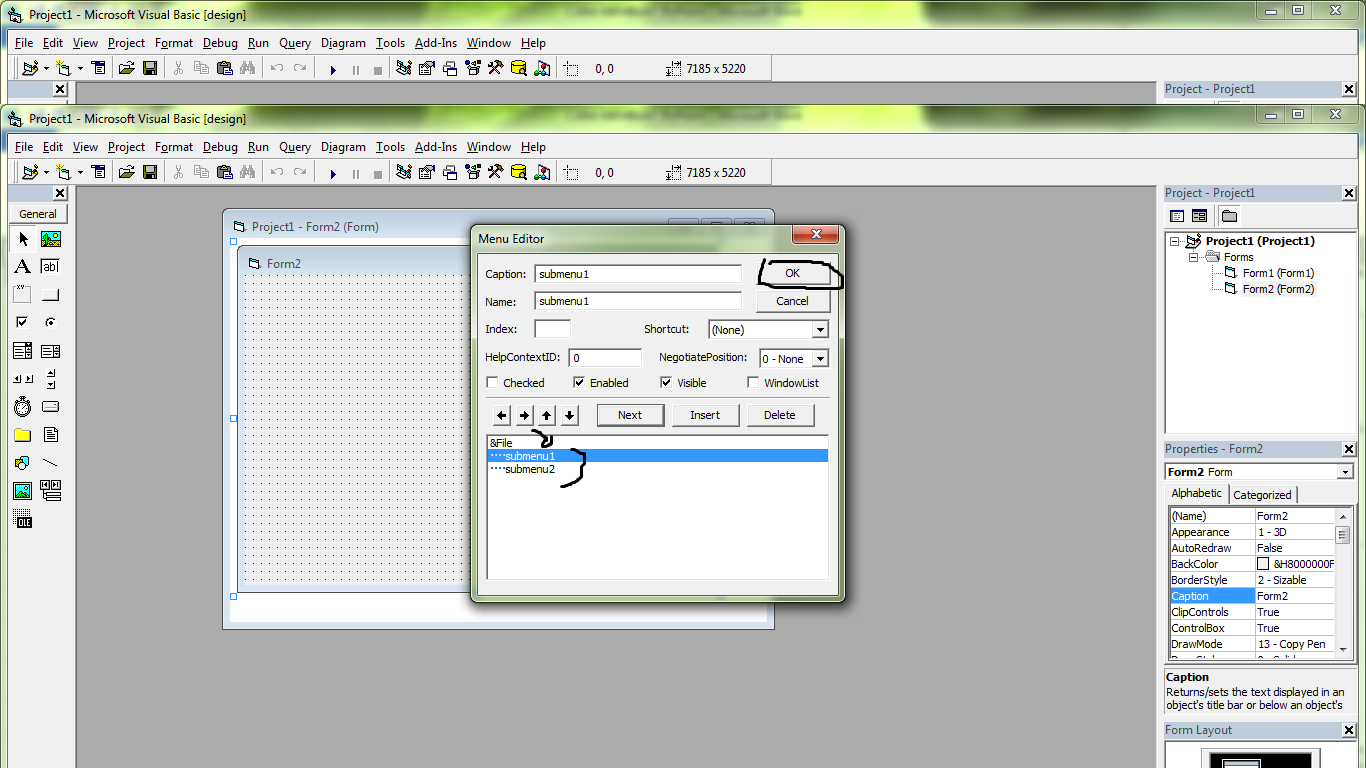The height and width of the screenshot is (768, 1366).
Task: Select the Shape control in the toolbox
Action: tap(23, 463)
